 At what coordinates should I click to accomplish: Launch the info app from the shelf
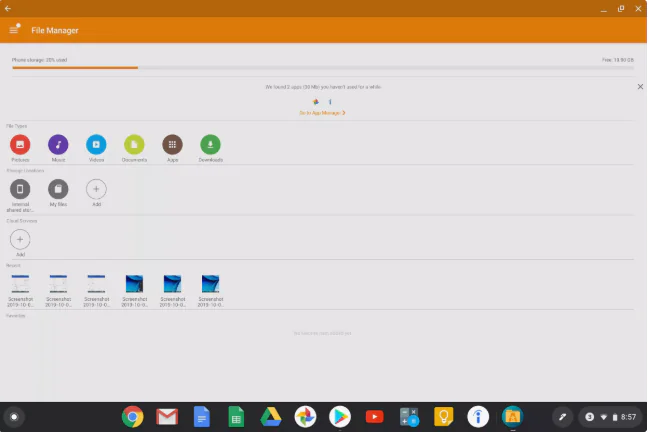pyautogui.click(x=478, y=417)
